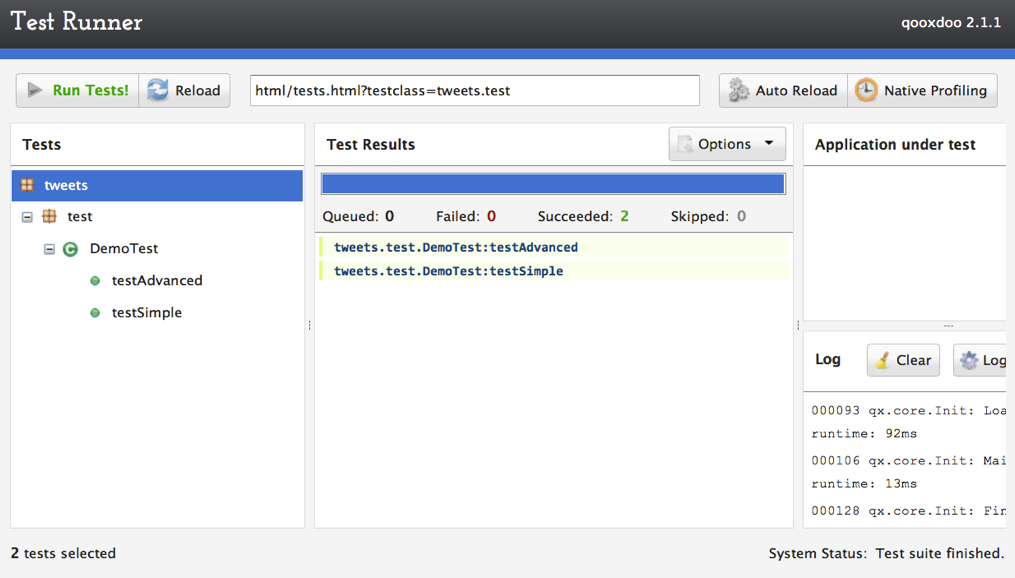Collapse the test package node
Image resolution: width=1015 pixels, height=578 pixels.
(x=27, y=216)
